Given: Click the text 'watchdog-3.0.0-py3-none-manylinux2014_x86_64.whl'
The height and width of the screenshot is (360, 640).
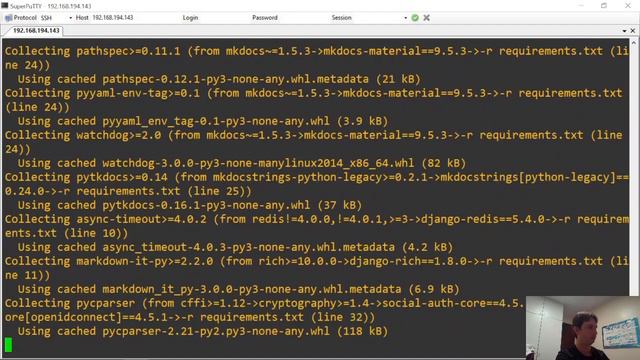Looking at the screenshot, I should point(258,163).
